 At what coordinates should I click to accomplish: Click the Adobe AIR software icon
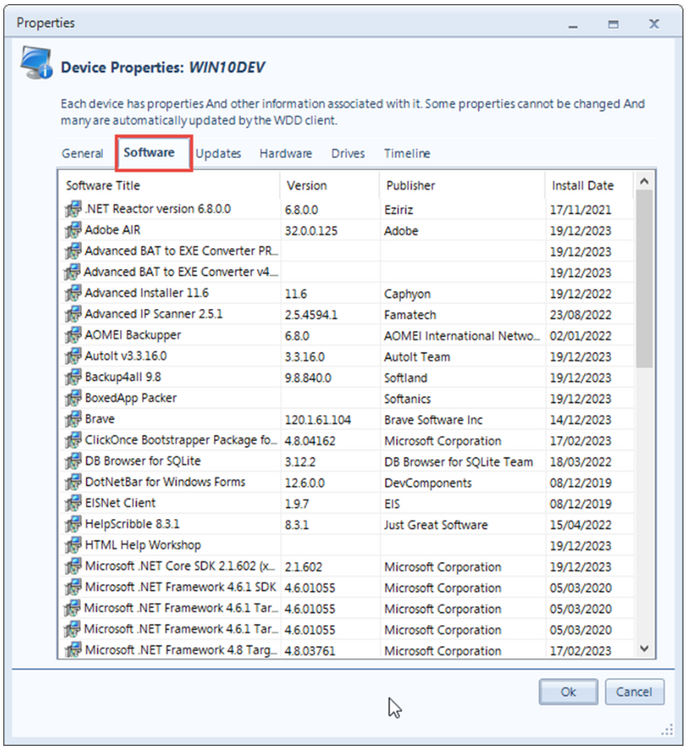click(x=73, y=230)
